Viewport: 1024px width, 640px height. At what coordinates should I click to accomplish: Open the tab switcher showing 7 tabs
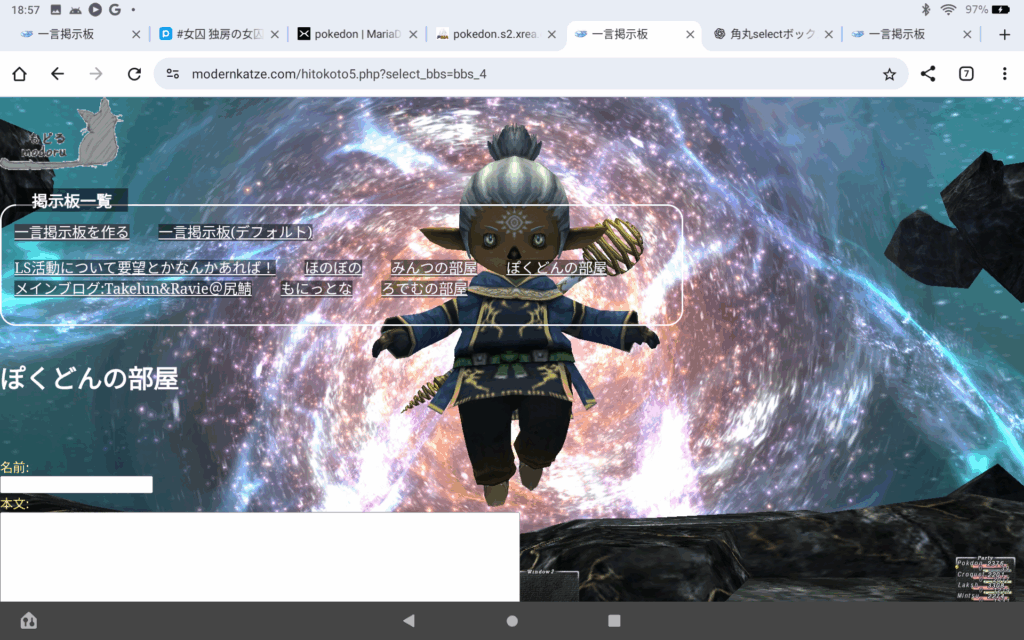coord(966,74)
